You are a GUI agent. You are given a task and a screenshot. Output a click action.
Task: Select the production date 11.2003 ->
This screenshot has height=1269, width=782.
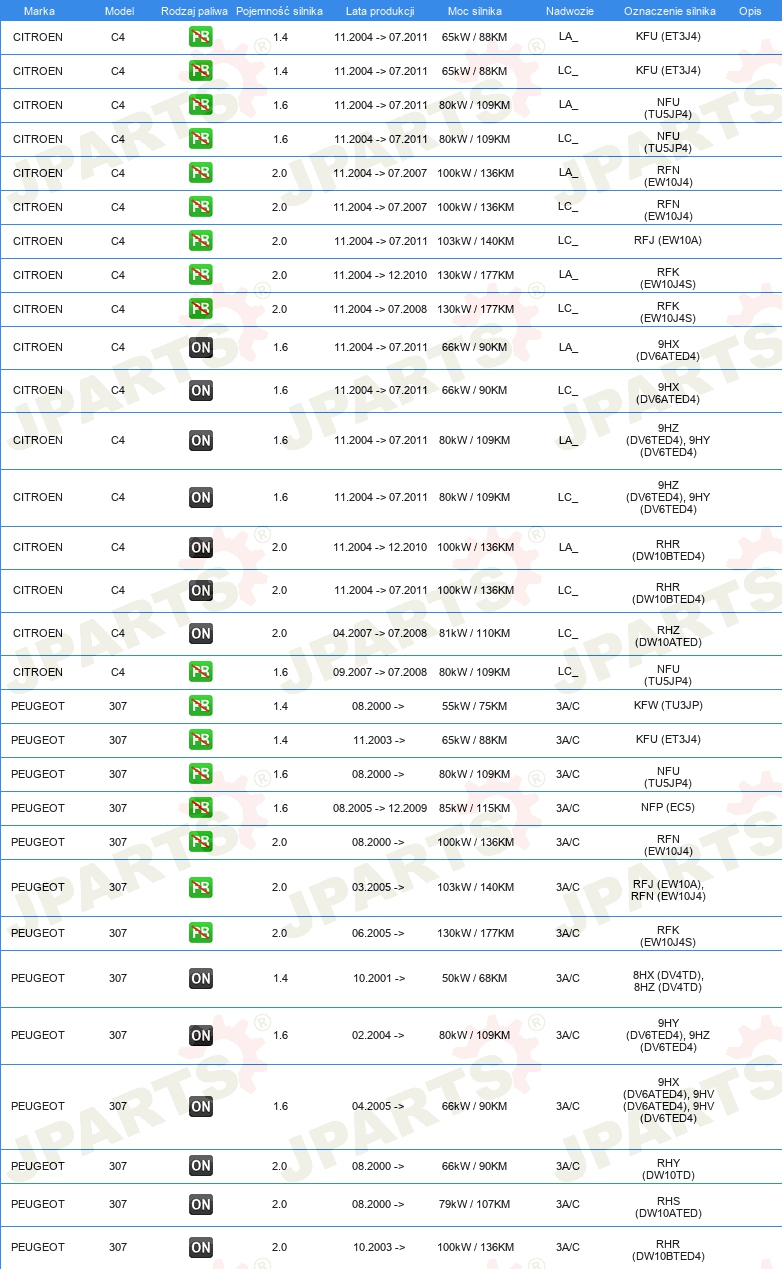(x=379, y=740)
